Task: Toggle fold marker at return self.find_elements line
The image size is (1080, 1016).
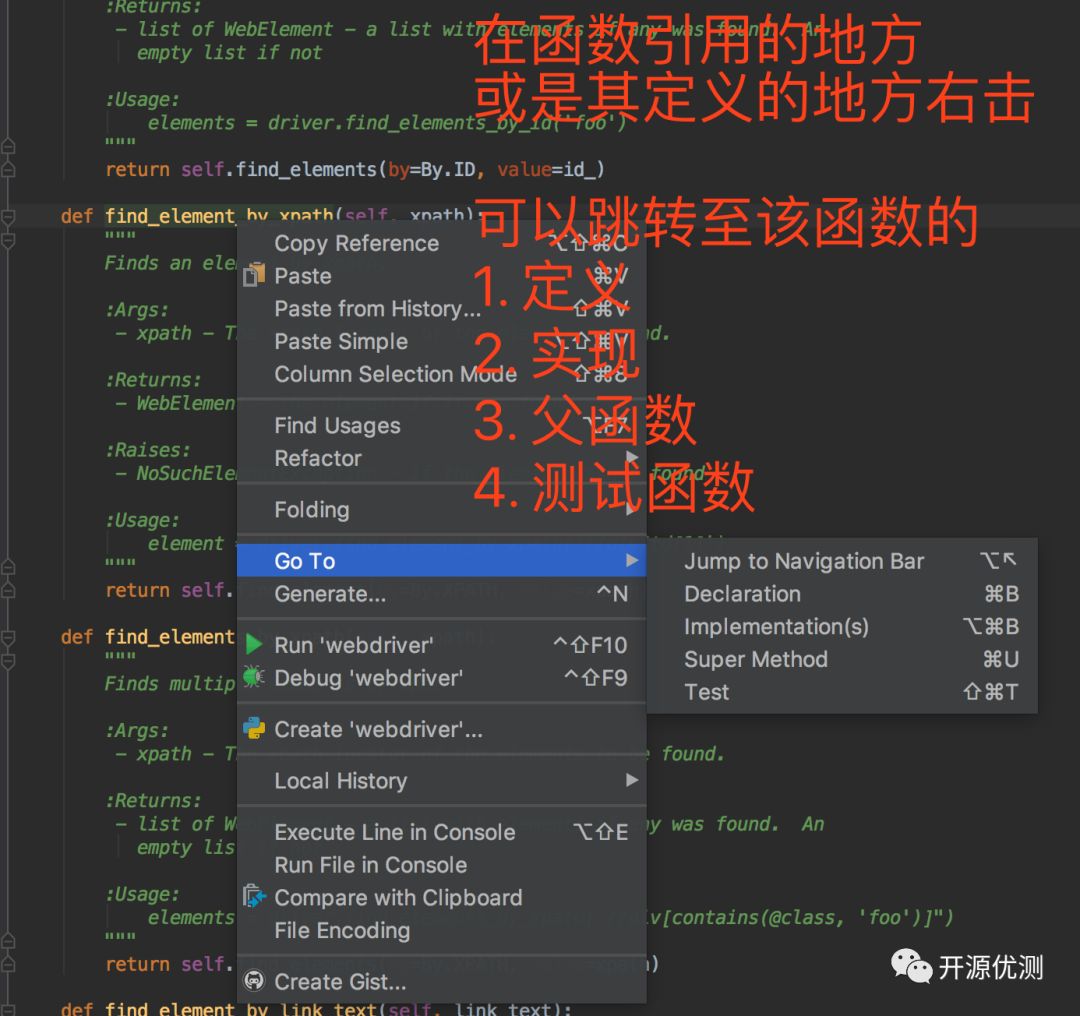Action: pos(8,169)
